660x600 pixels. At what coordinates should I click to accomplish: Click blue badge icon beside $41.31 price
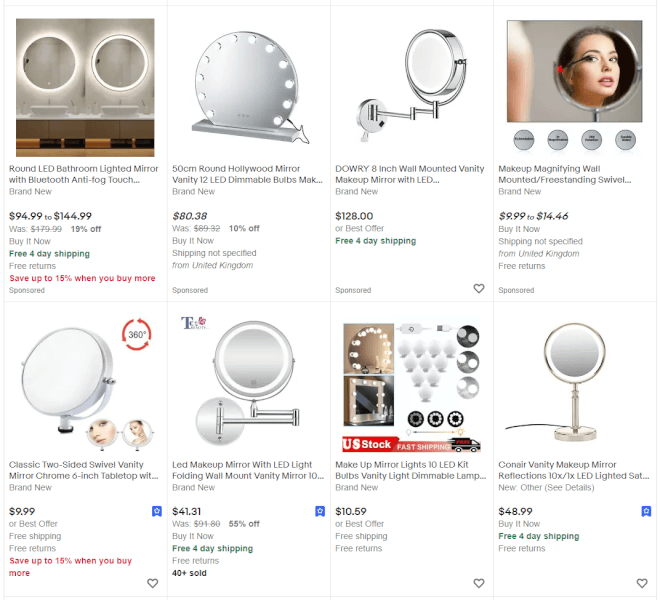pyautogui.click(x=319, y=511)
